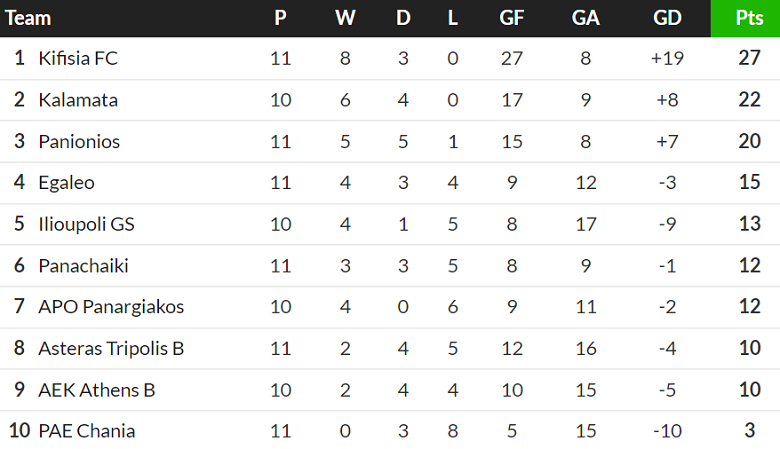Click the green Pts column header
Image resolution: width=780 pixels, height=449 pixels.
[750, 18]
